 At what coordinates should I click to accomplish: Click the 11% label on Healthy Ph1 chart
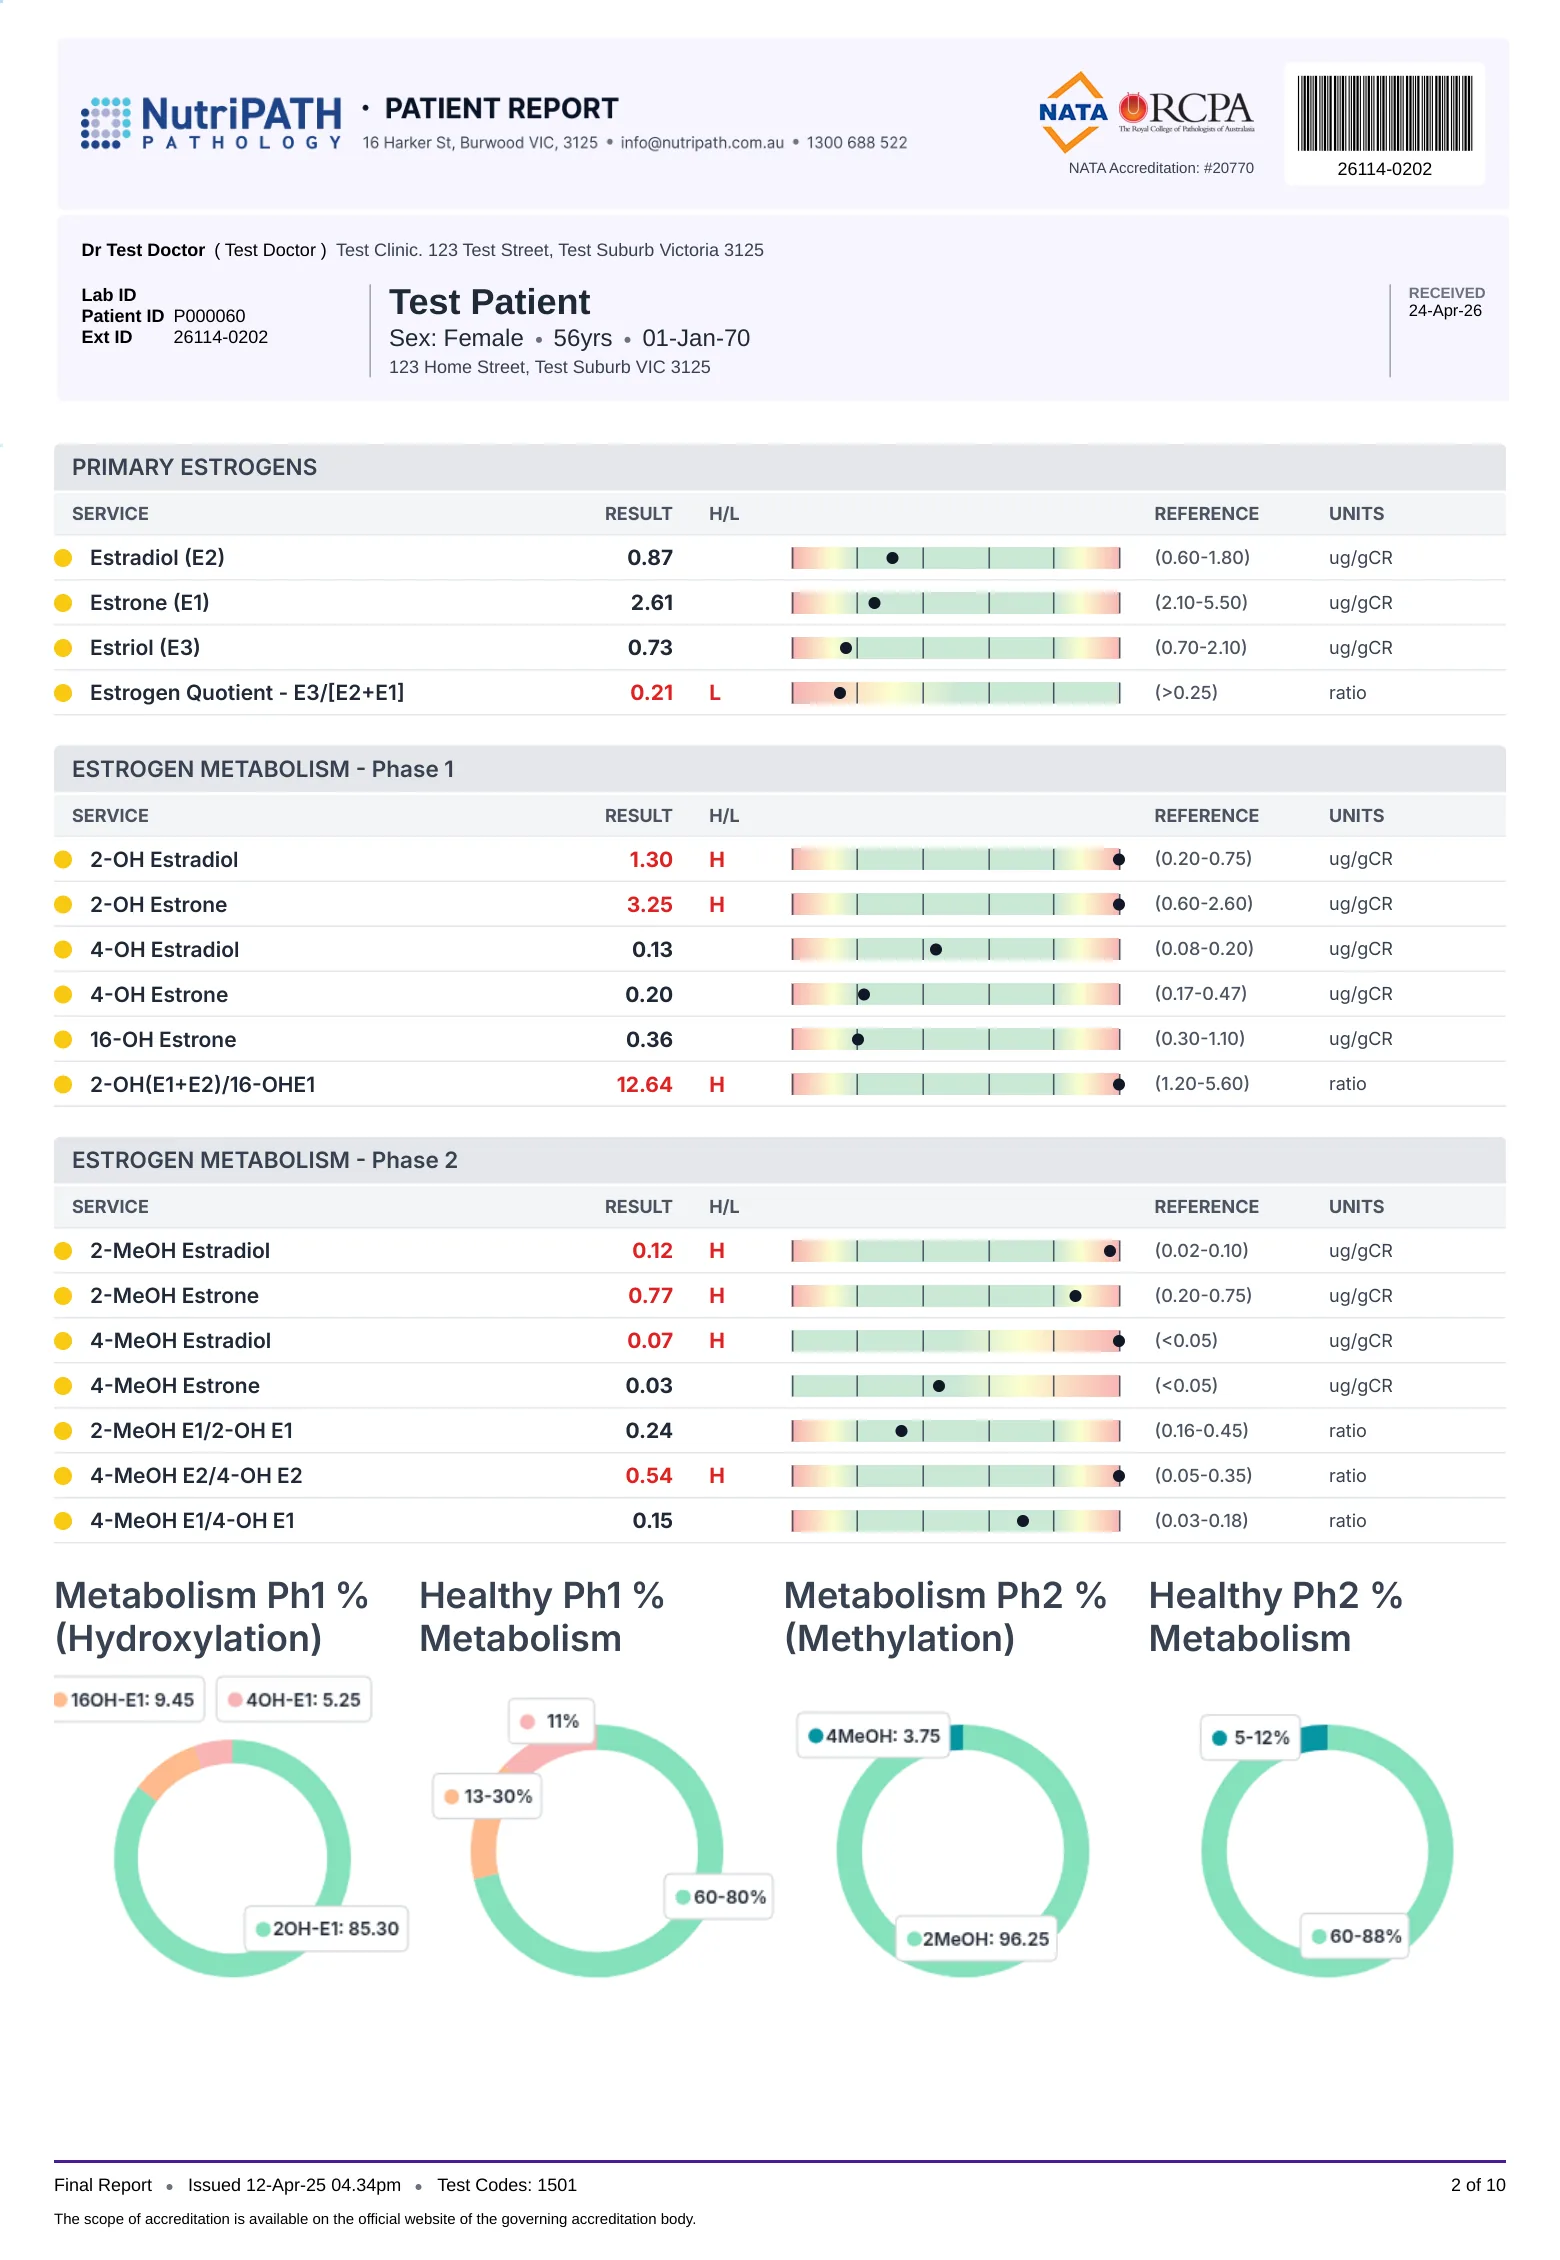pyautogui.click(x=551, y=1722)
